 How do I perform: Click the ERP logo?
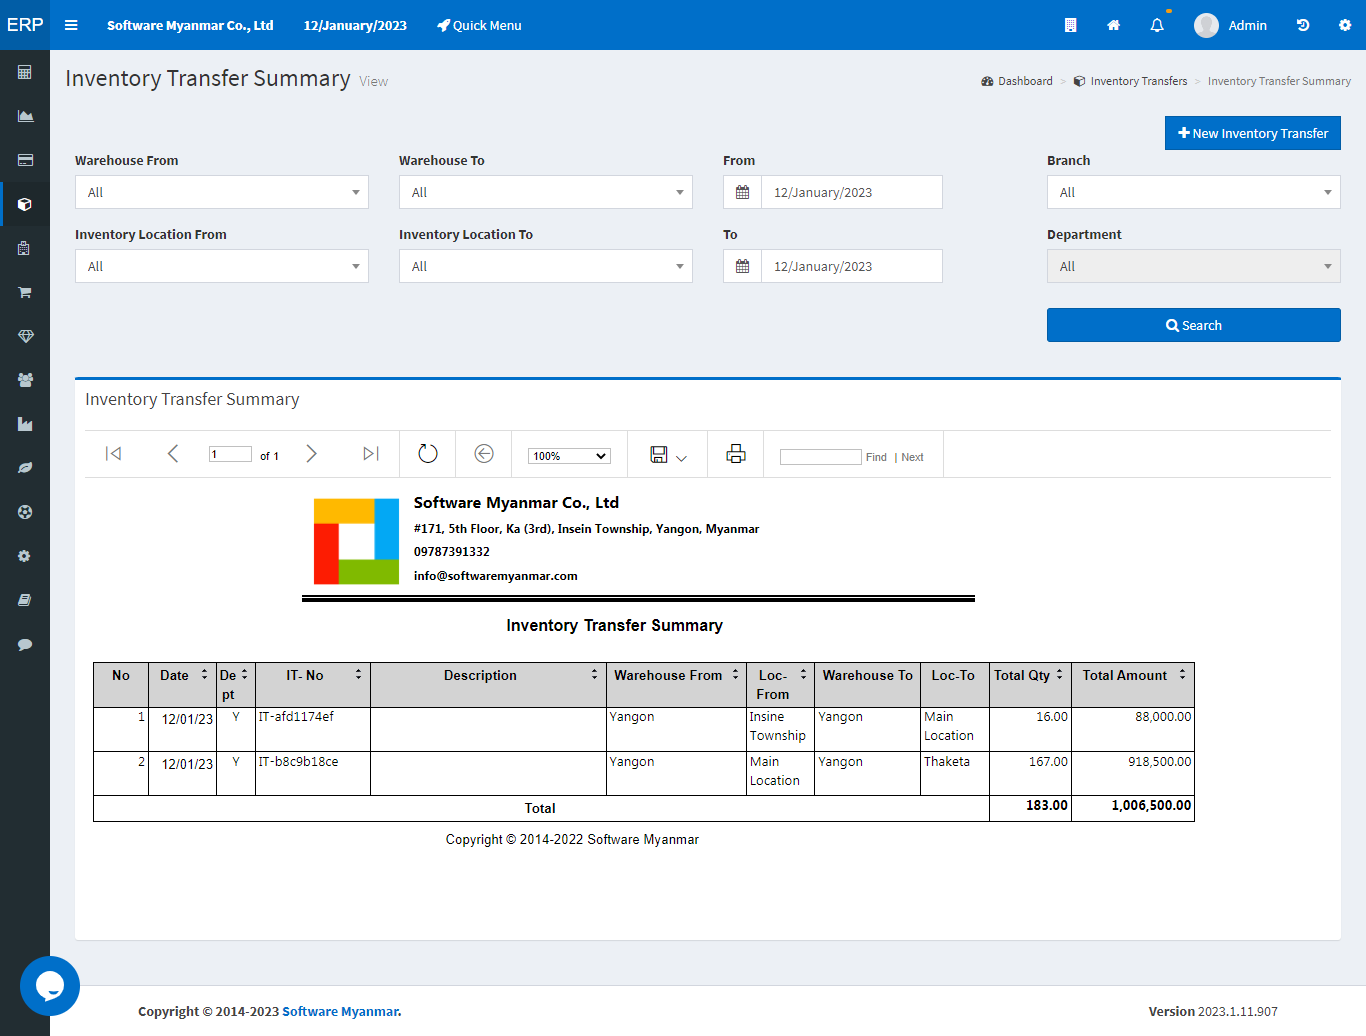(x=25, y=25)
